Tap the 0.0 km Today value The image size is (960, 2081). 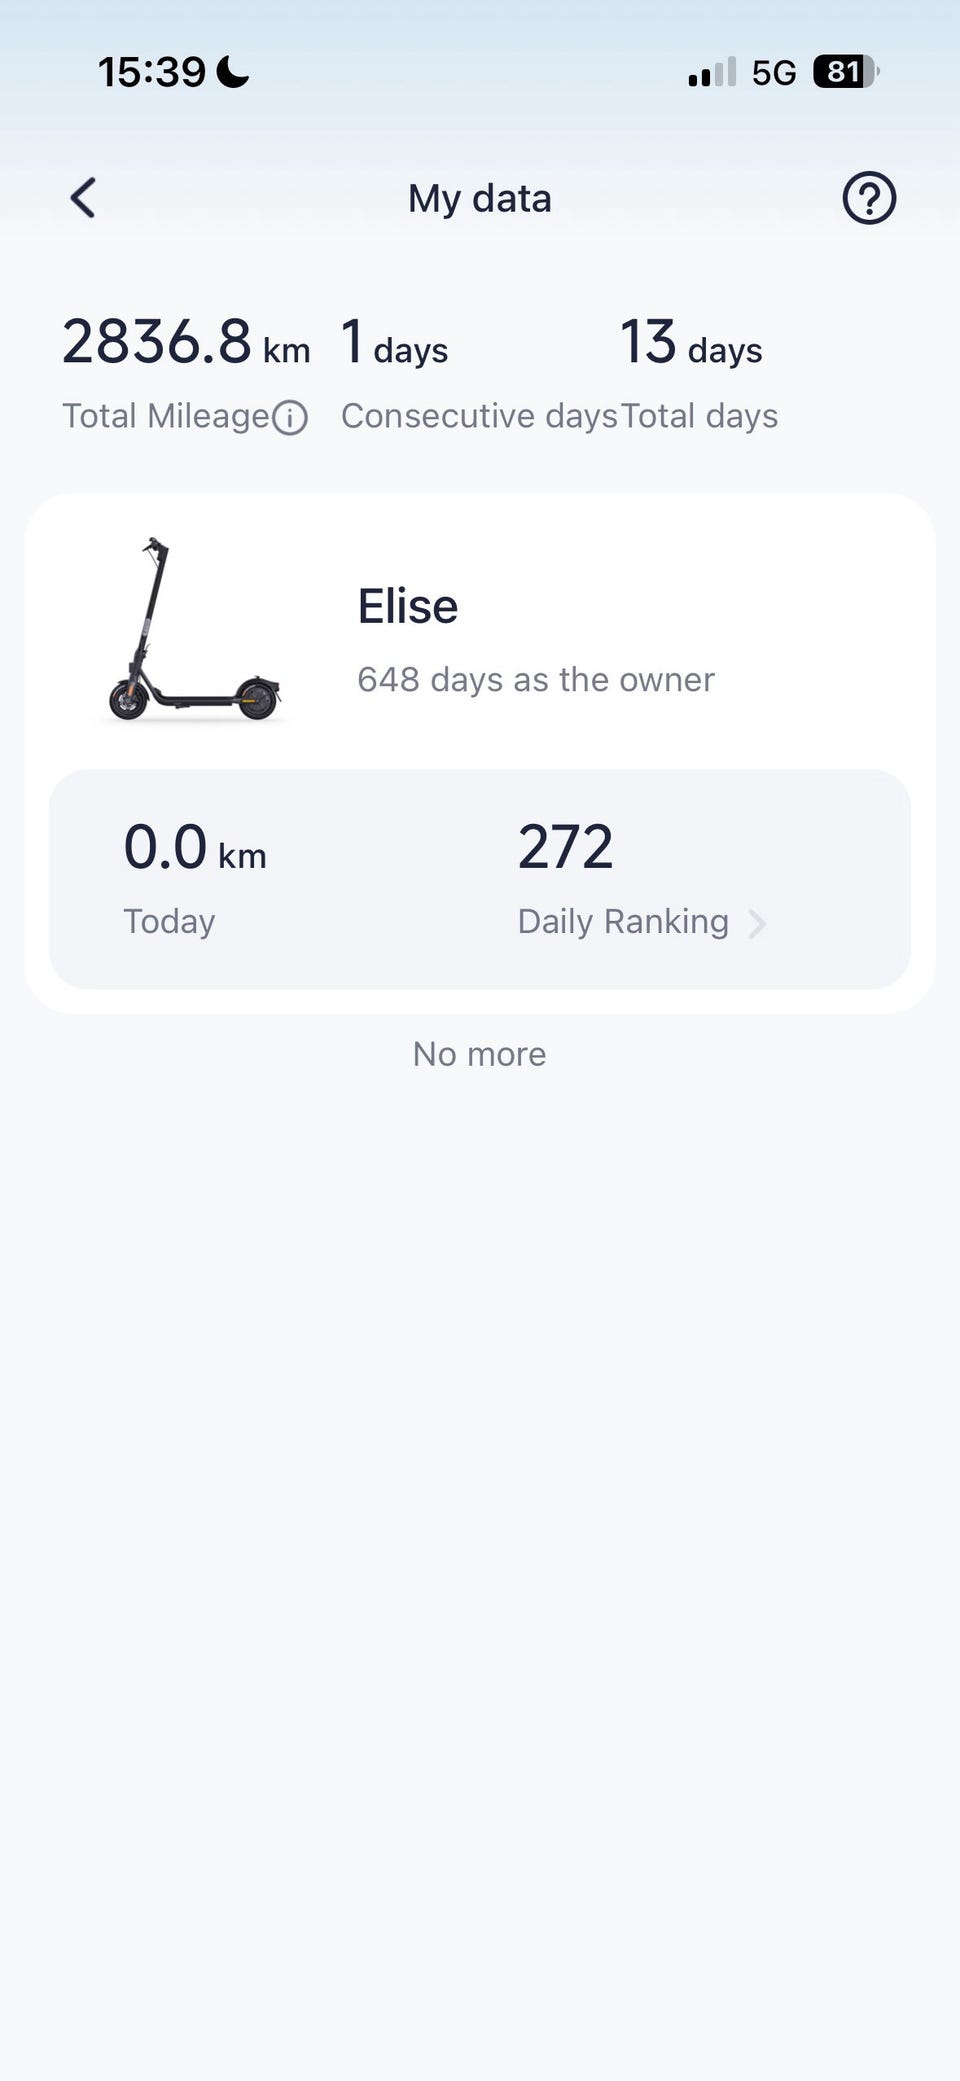pyautogui.click(x=195, y=848)
